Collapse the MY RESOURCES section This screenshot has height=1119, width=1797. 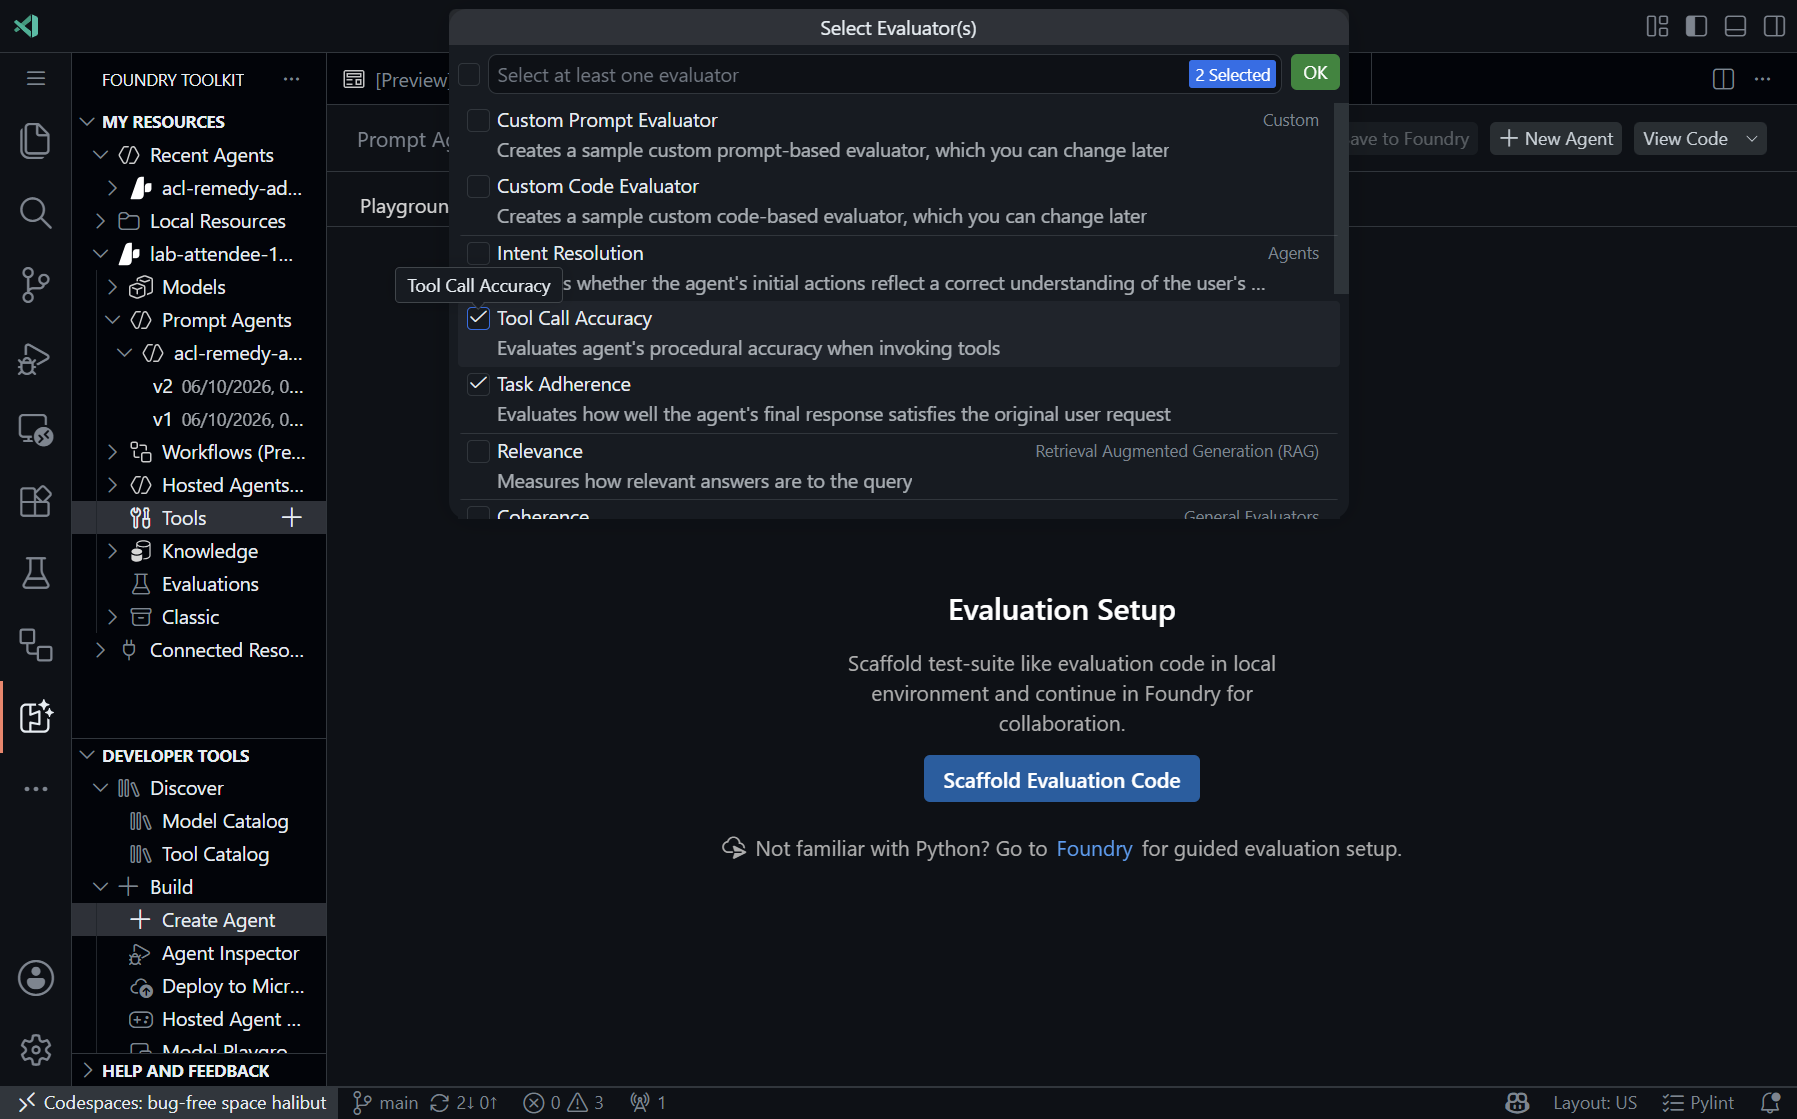pos(88,121)
